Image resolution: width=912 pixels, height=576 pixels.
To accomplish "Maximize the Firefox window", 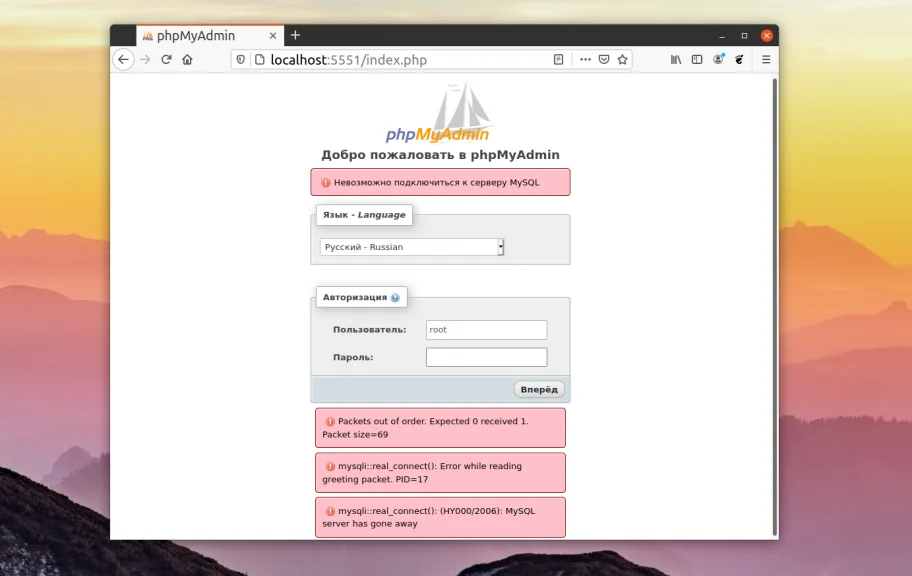I will point(744,35).
